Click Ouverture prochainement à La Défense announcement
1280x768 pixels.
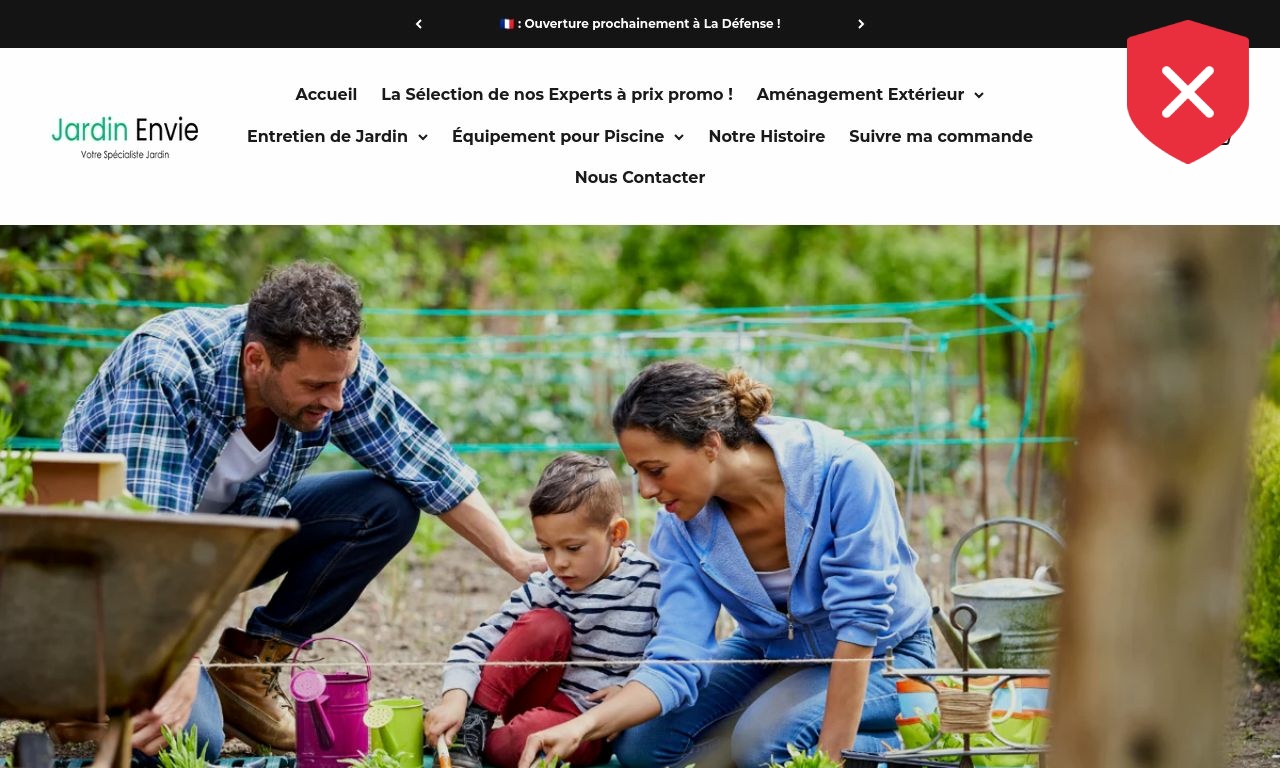648,24
